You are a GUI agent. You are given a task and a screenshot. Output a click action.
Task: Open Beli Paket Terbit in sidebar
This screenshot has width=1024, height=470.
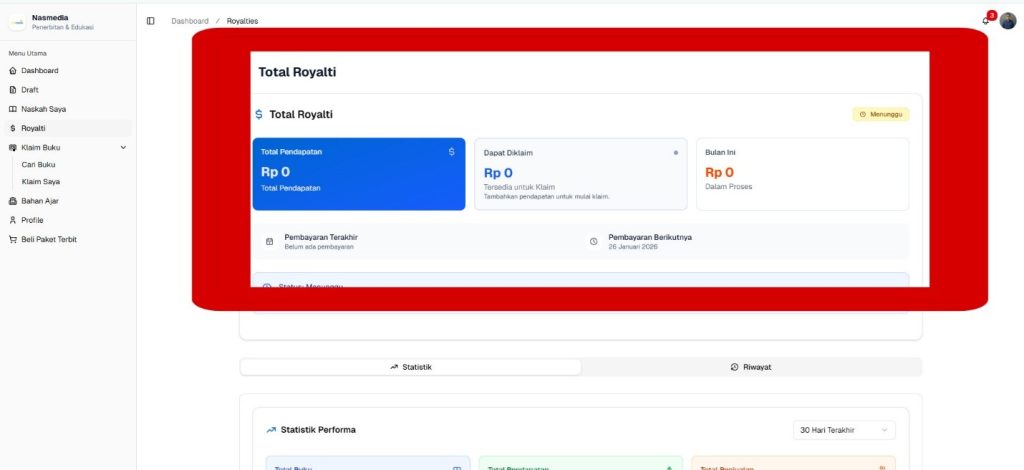pos(49,239)
